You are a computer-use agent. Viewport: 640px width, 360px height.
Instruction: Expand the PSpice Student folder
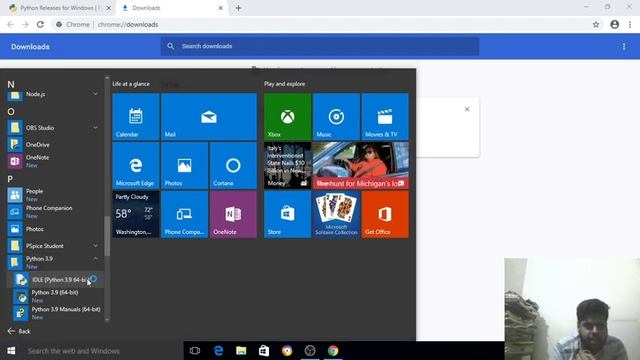(x=95, y=246)
